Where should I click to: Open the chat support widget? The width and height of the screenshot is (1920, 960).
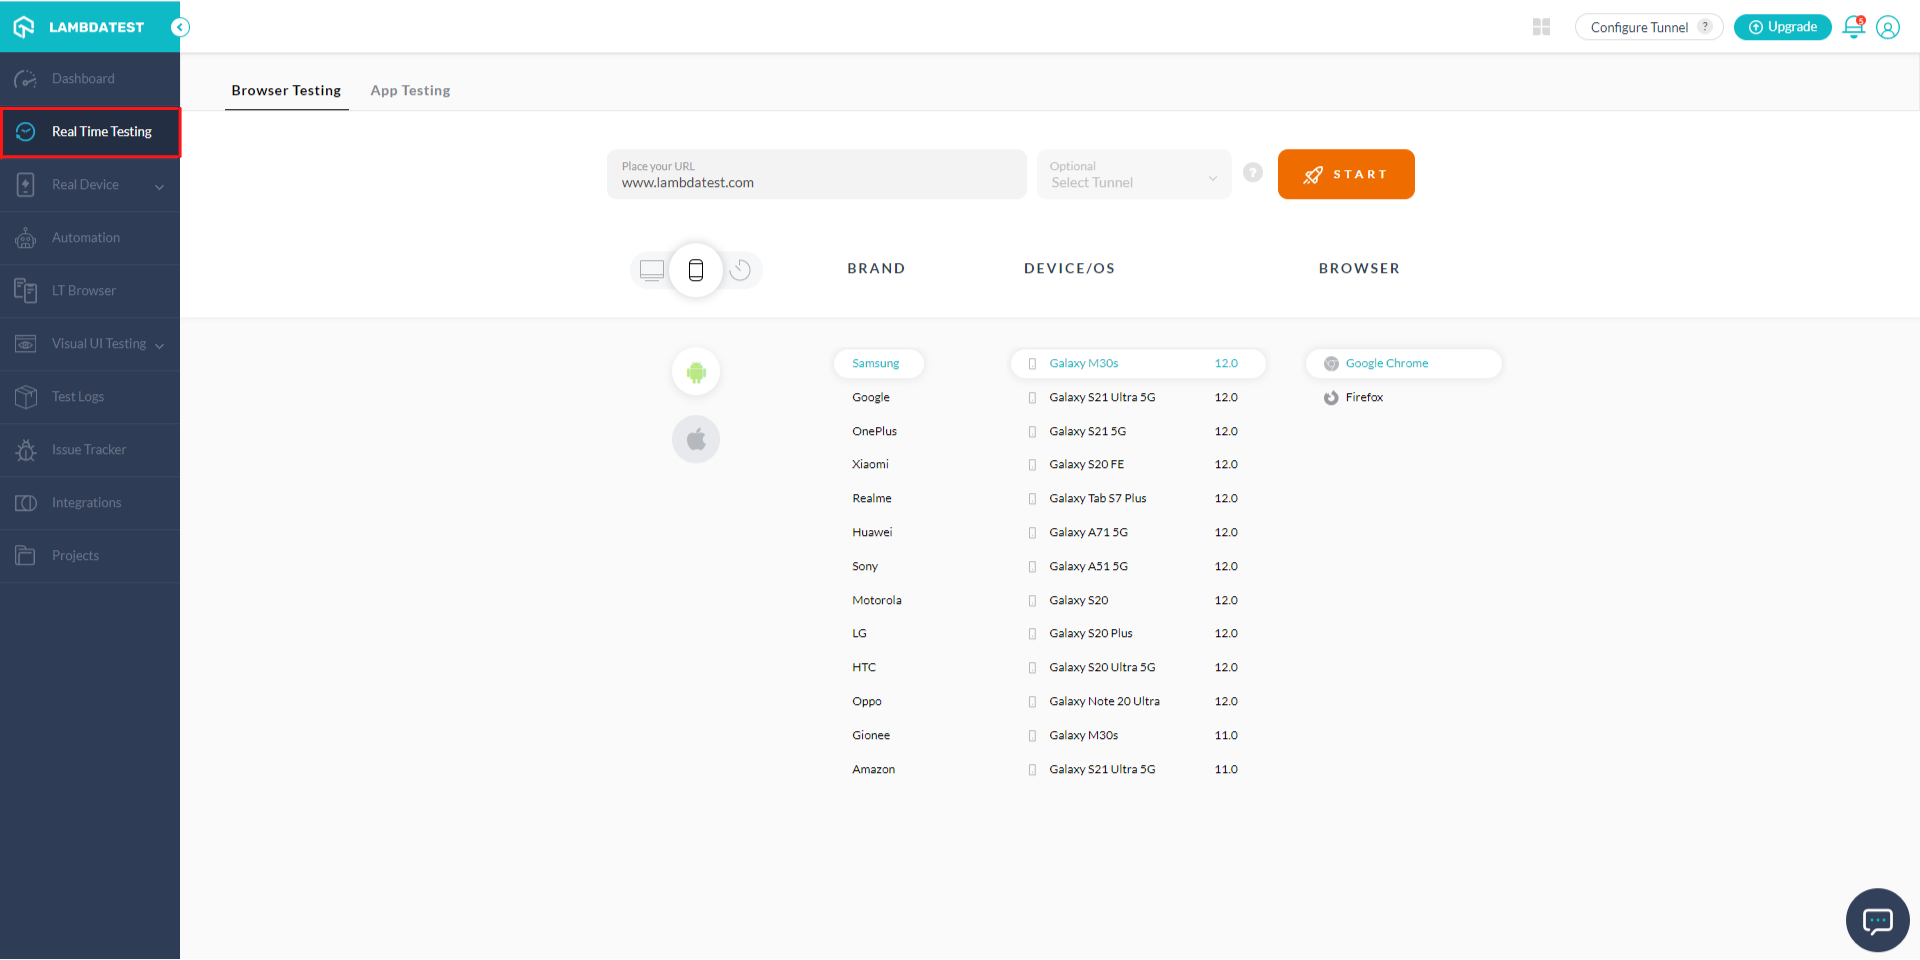(1877, 920)
